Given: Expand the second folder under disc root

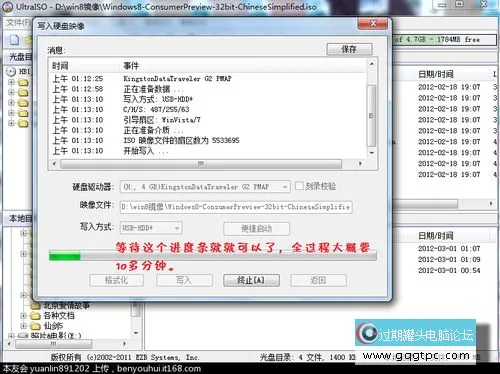Looking at the screenshot, I should point(11,92).
